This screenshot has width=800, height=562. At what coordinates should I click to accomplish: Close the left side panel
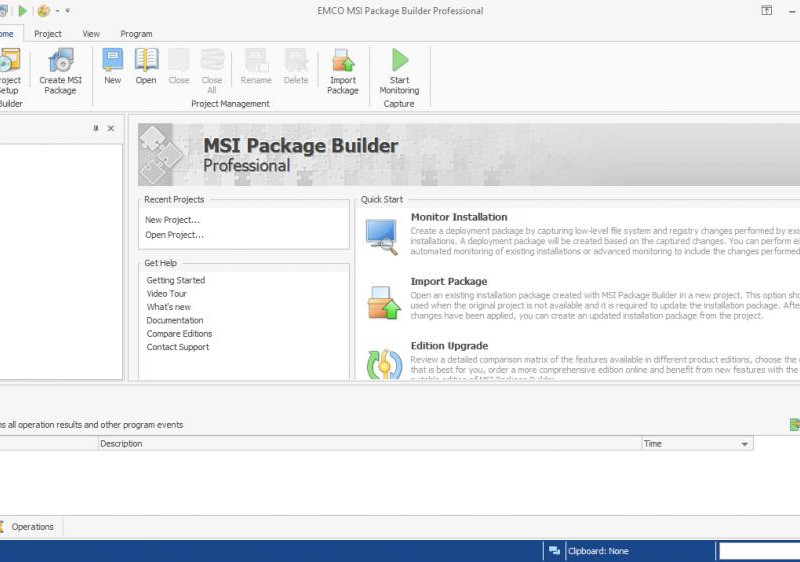(x=111, y=128)
